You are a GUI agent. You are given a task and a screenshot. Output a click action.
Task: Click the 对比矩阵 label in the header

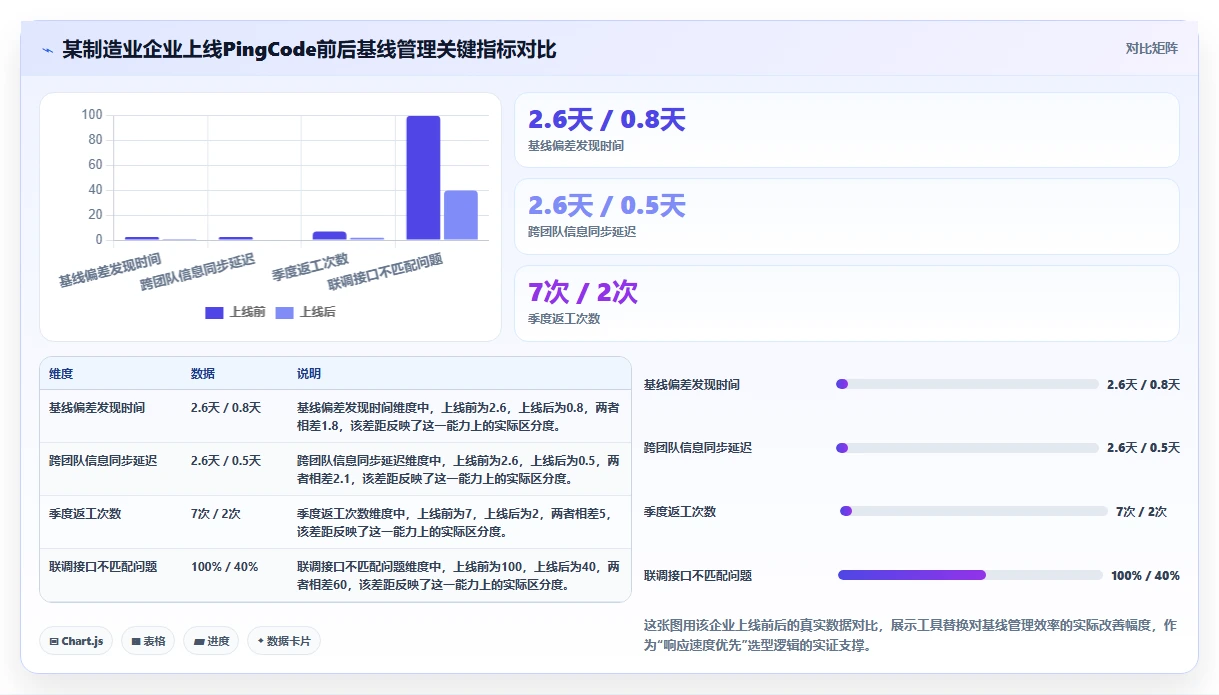tap(1151, 49)
